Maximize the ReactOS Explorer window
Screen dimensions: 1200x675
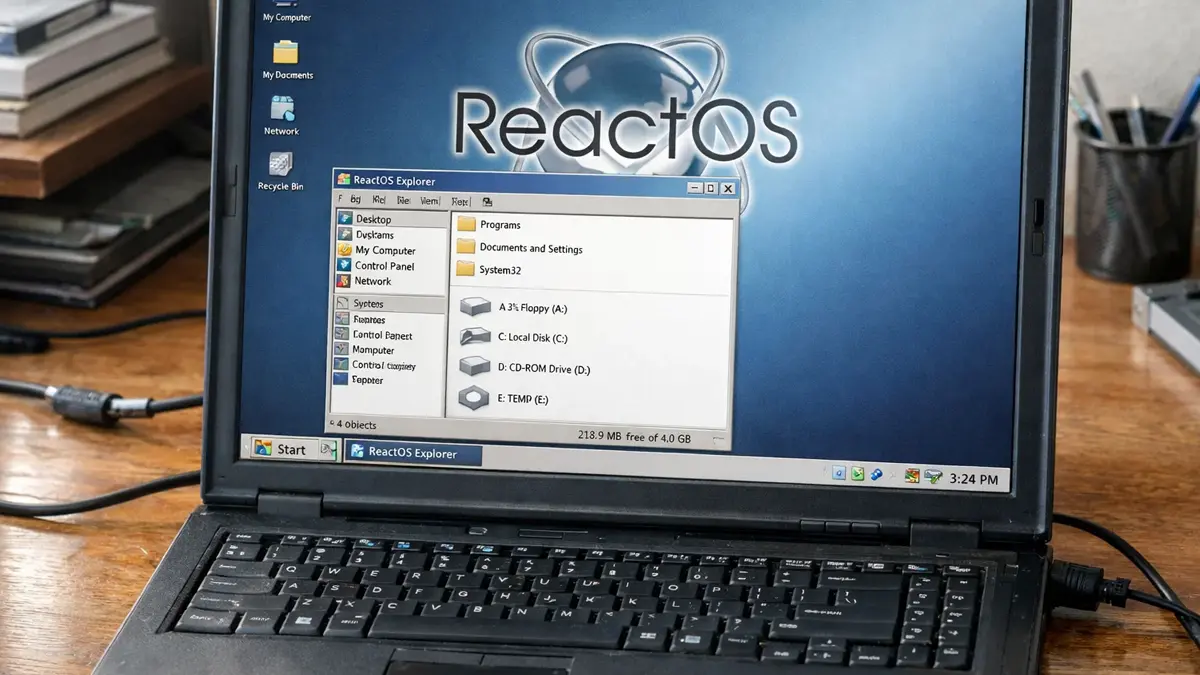click(710, 188)
